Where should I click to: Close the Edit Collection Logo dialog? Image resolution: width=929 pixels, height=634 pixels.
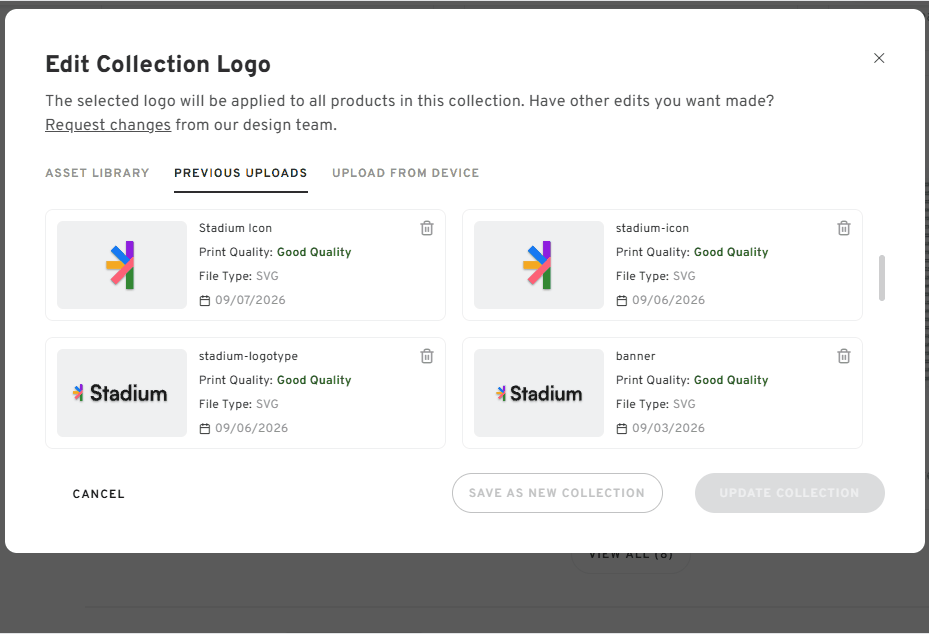[879, 58]
